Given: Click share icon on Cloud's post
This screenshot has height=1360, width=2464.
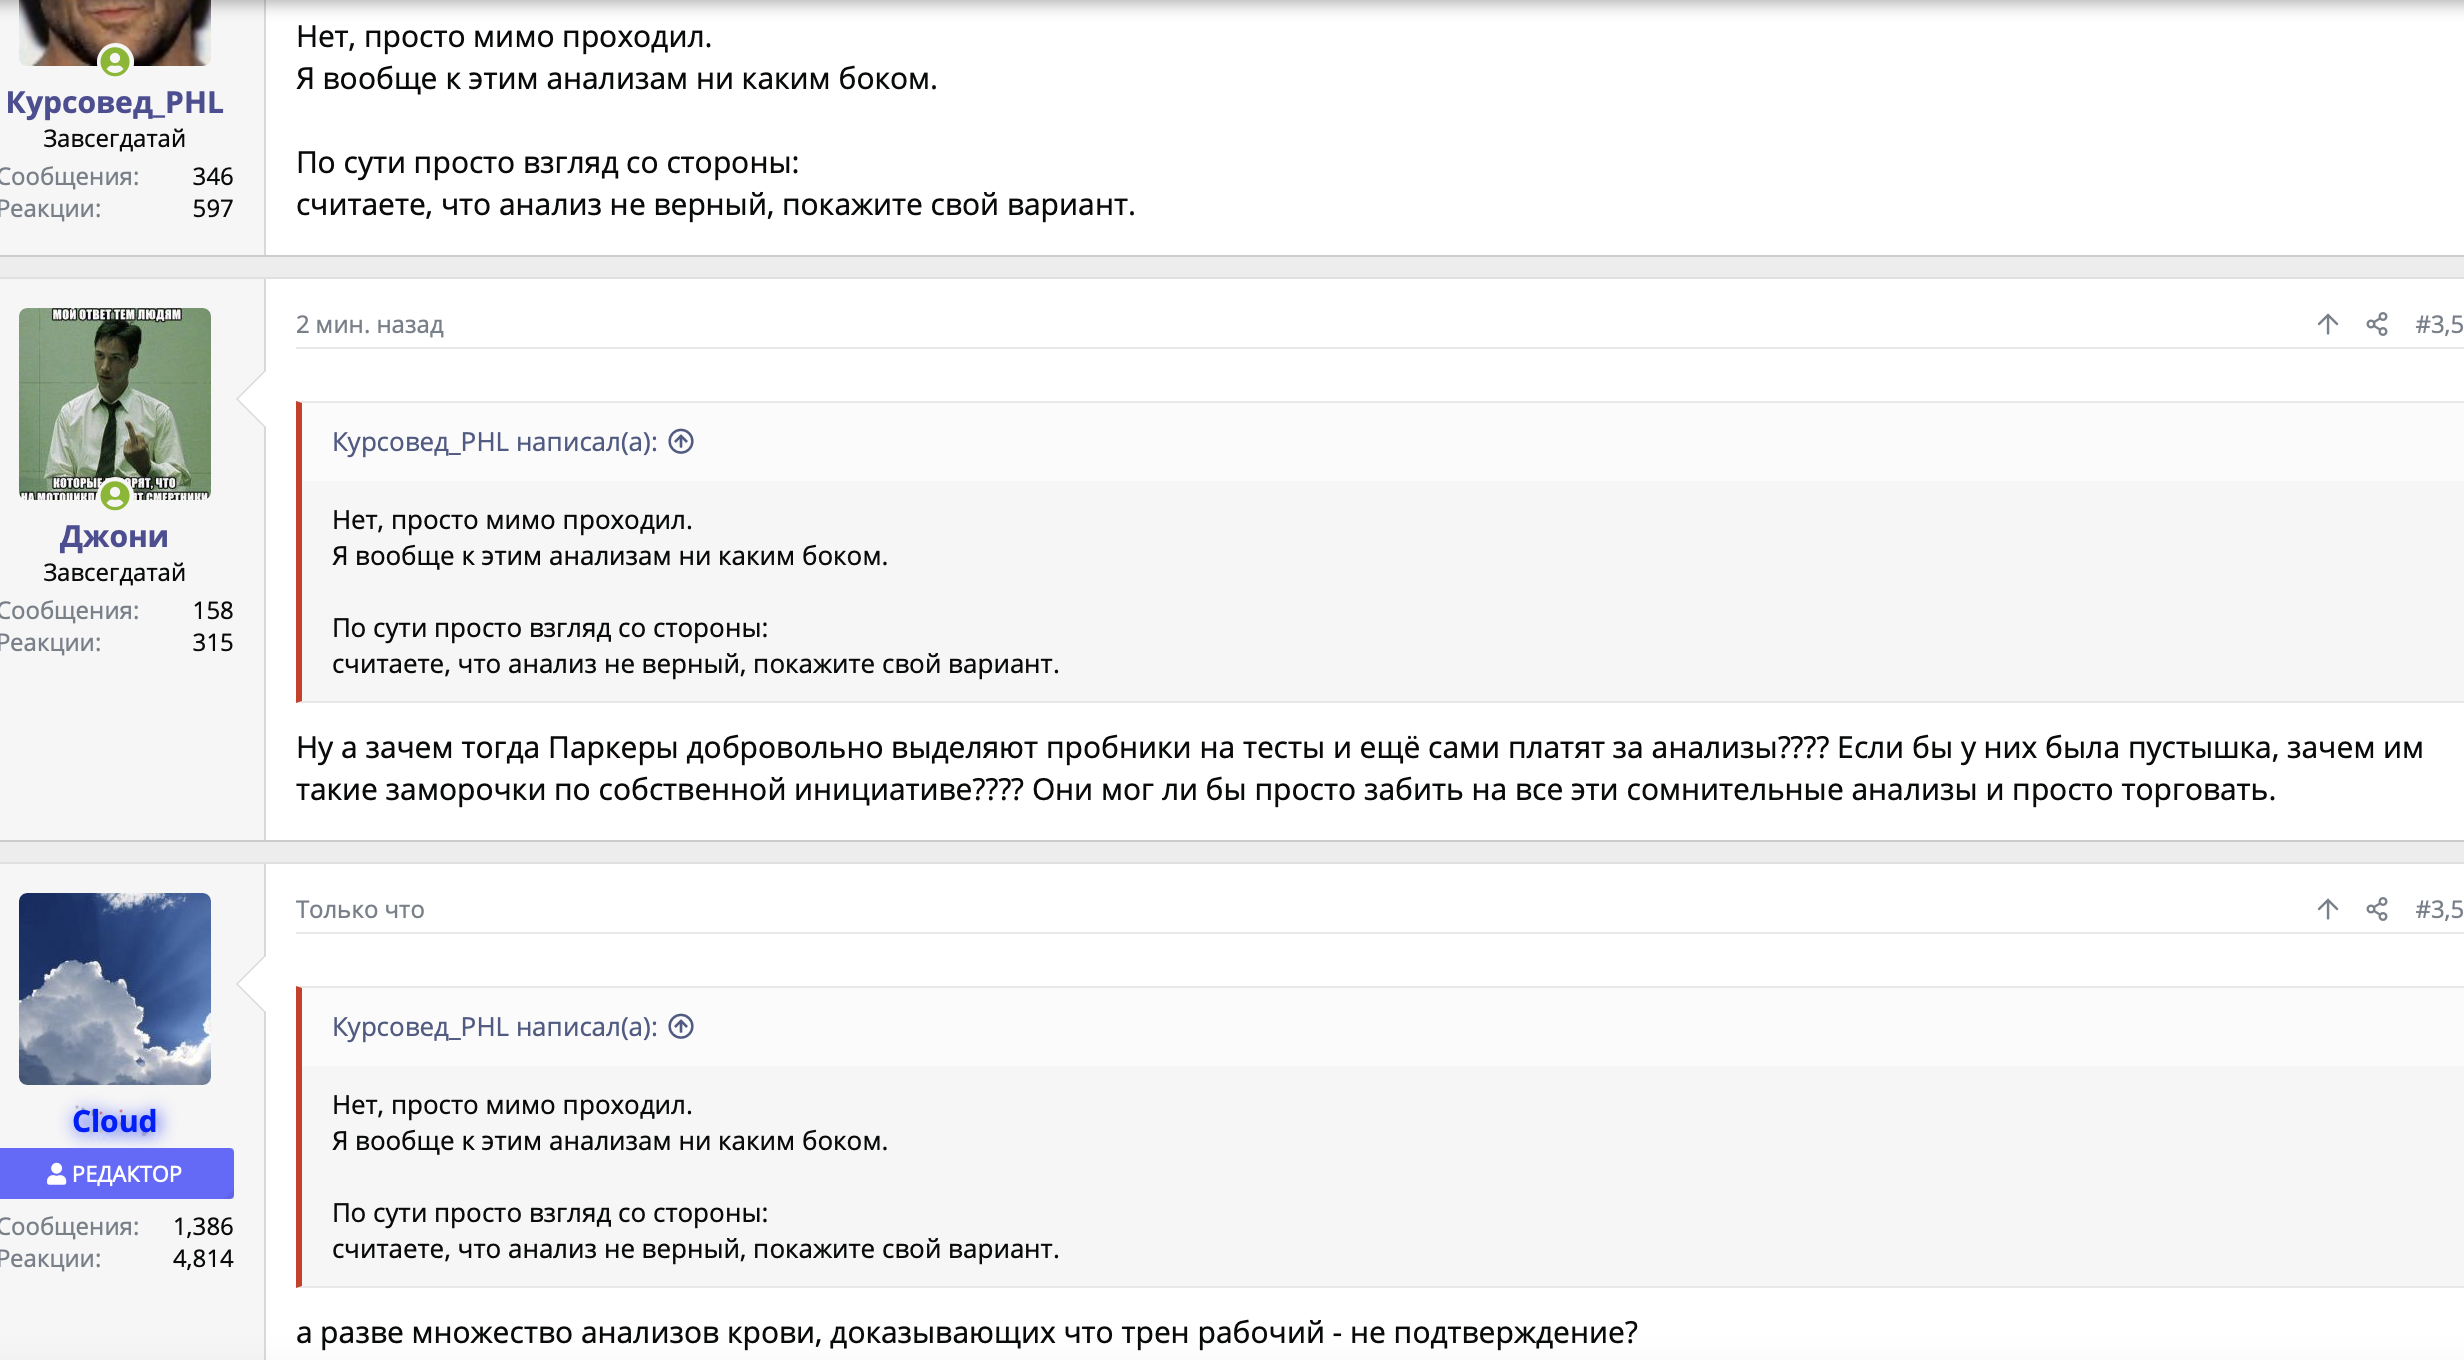Looking at the screenshot, I should tap(2377, 909).
